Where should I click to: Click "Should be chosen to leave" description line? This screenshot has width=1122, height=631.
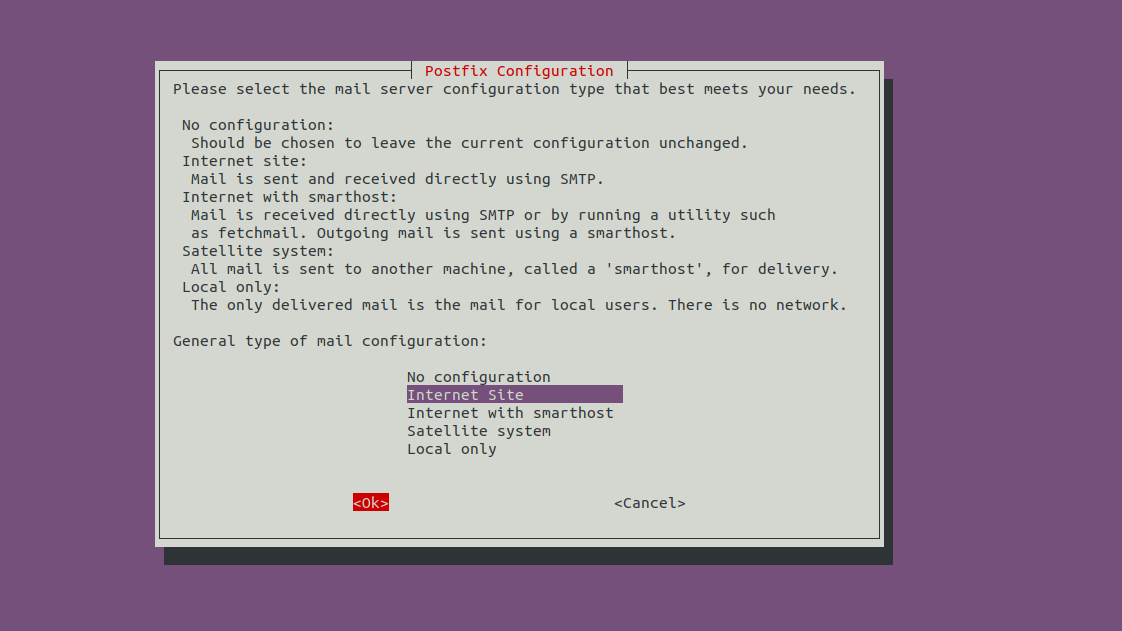469,143
